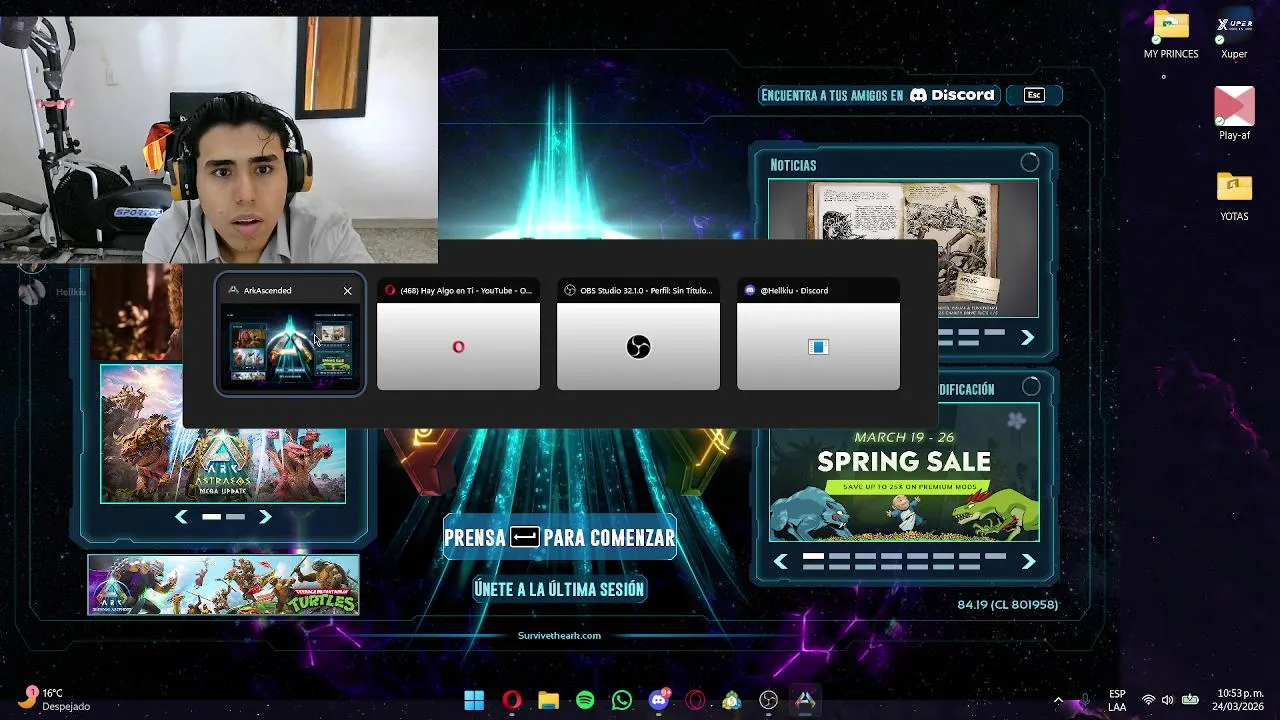Open Opera GX outline icon in taskbar
1280x720 pixels.
(x=695, y=700)
